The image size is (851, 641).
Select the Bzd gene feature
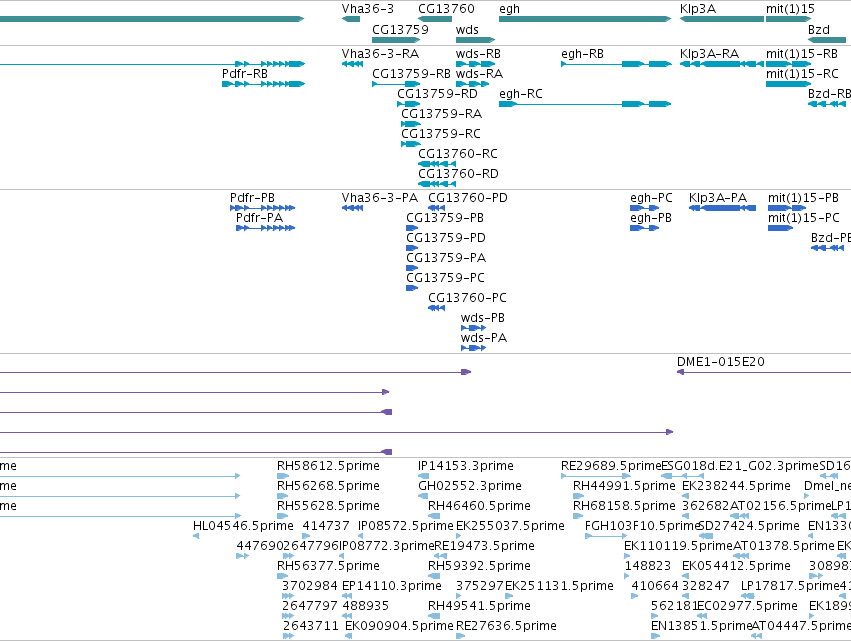[827, 40]
